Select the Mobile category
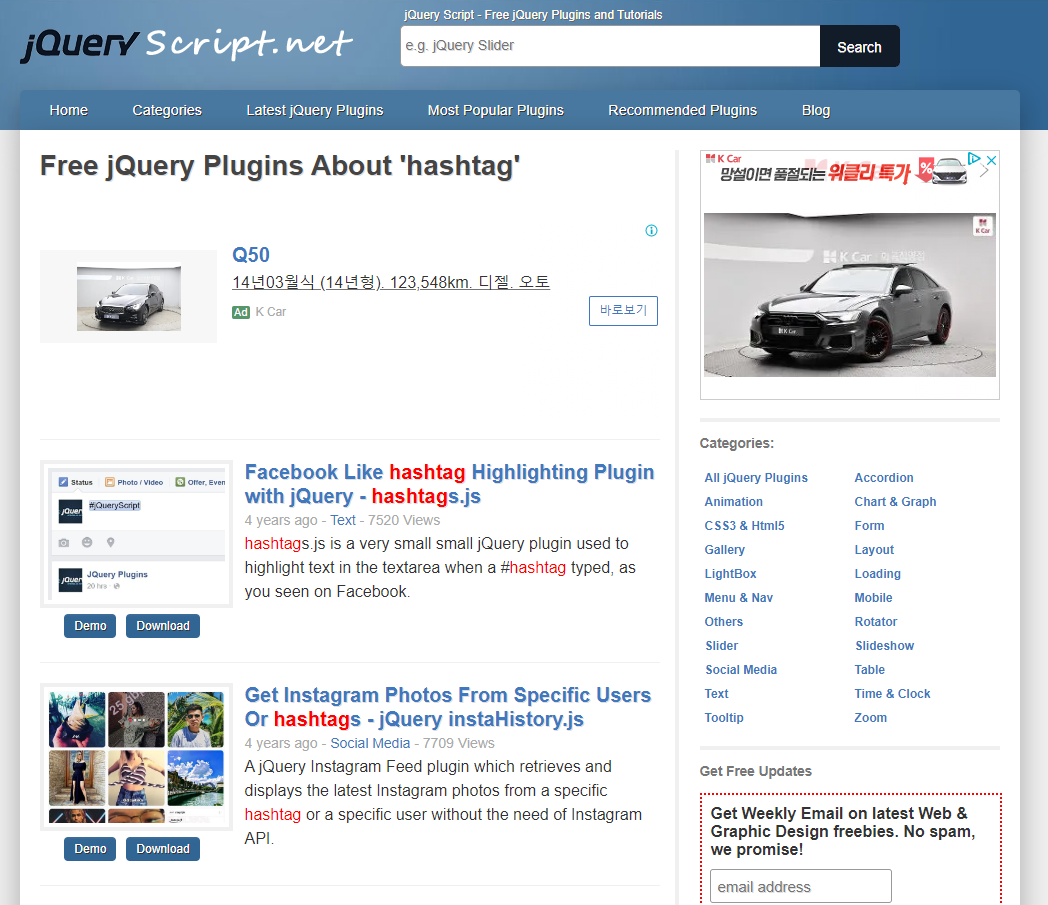Screen dimensions: 1048x905 [873, 598]
